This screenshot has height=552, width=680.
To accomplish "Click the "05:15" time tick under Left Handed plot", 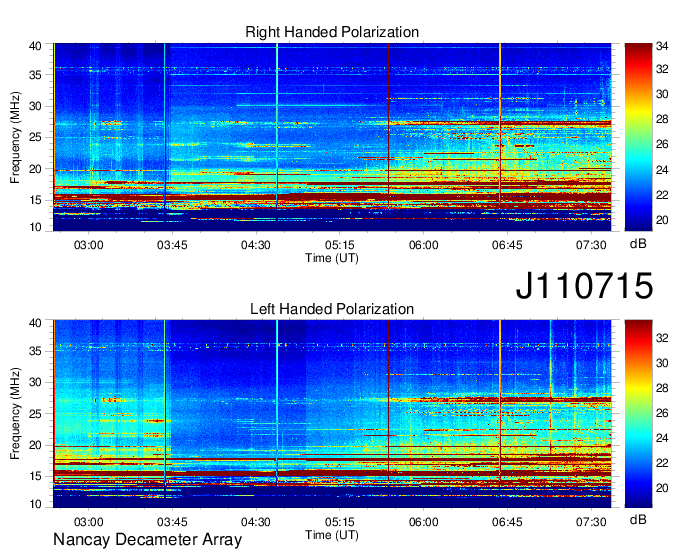I will coord(340,522).
